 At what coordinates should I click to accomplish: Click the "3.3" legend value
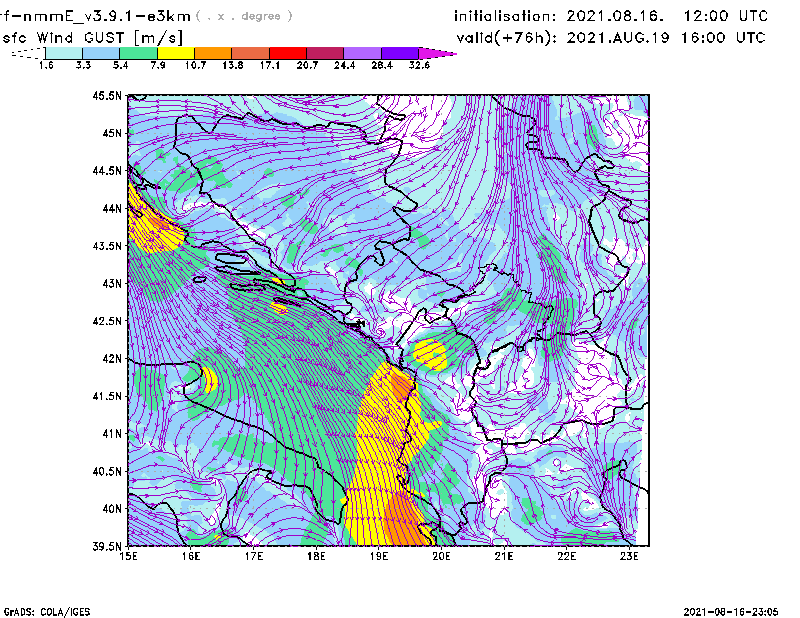pyautogui.click(x=83, y=65)
